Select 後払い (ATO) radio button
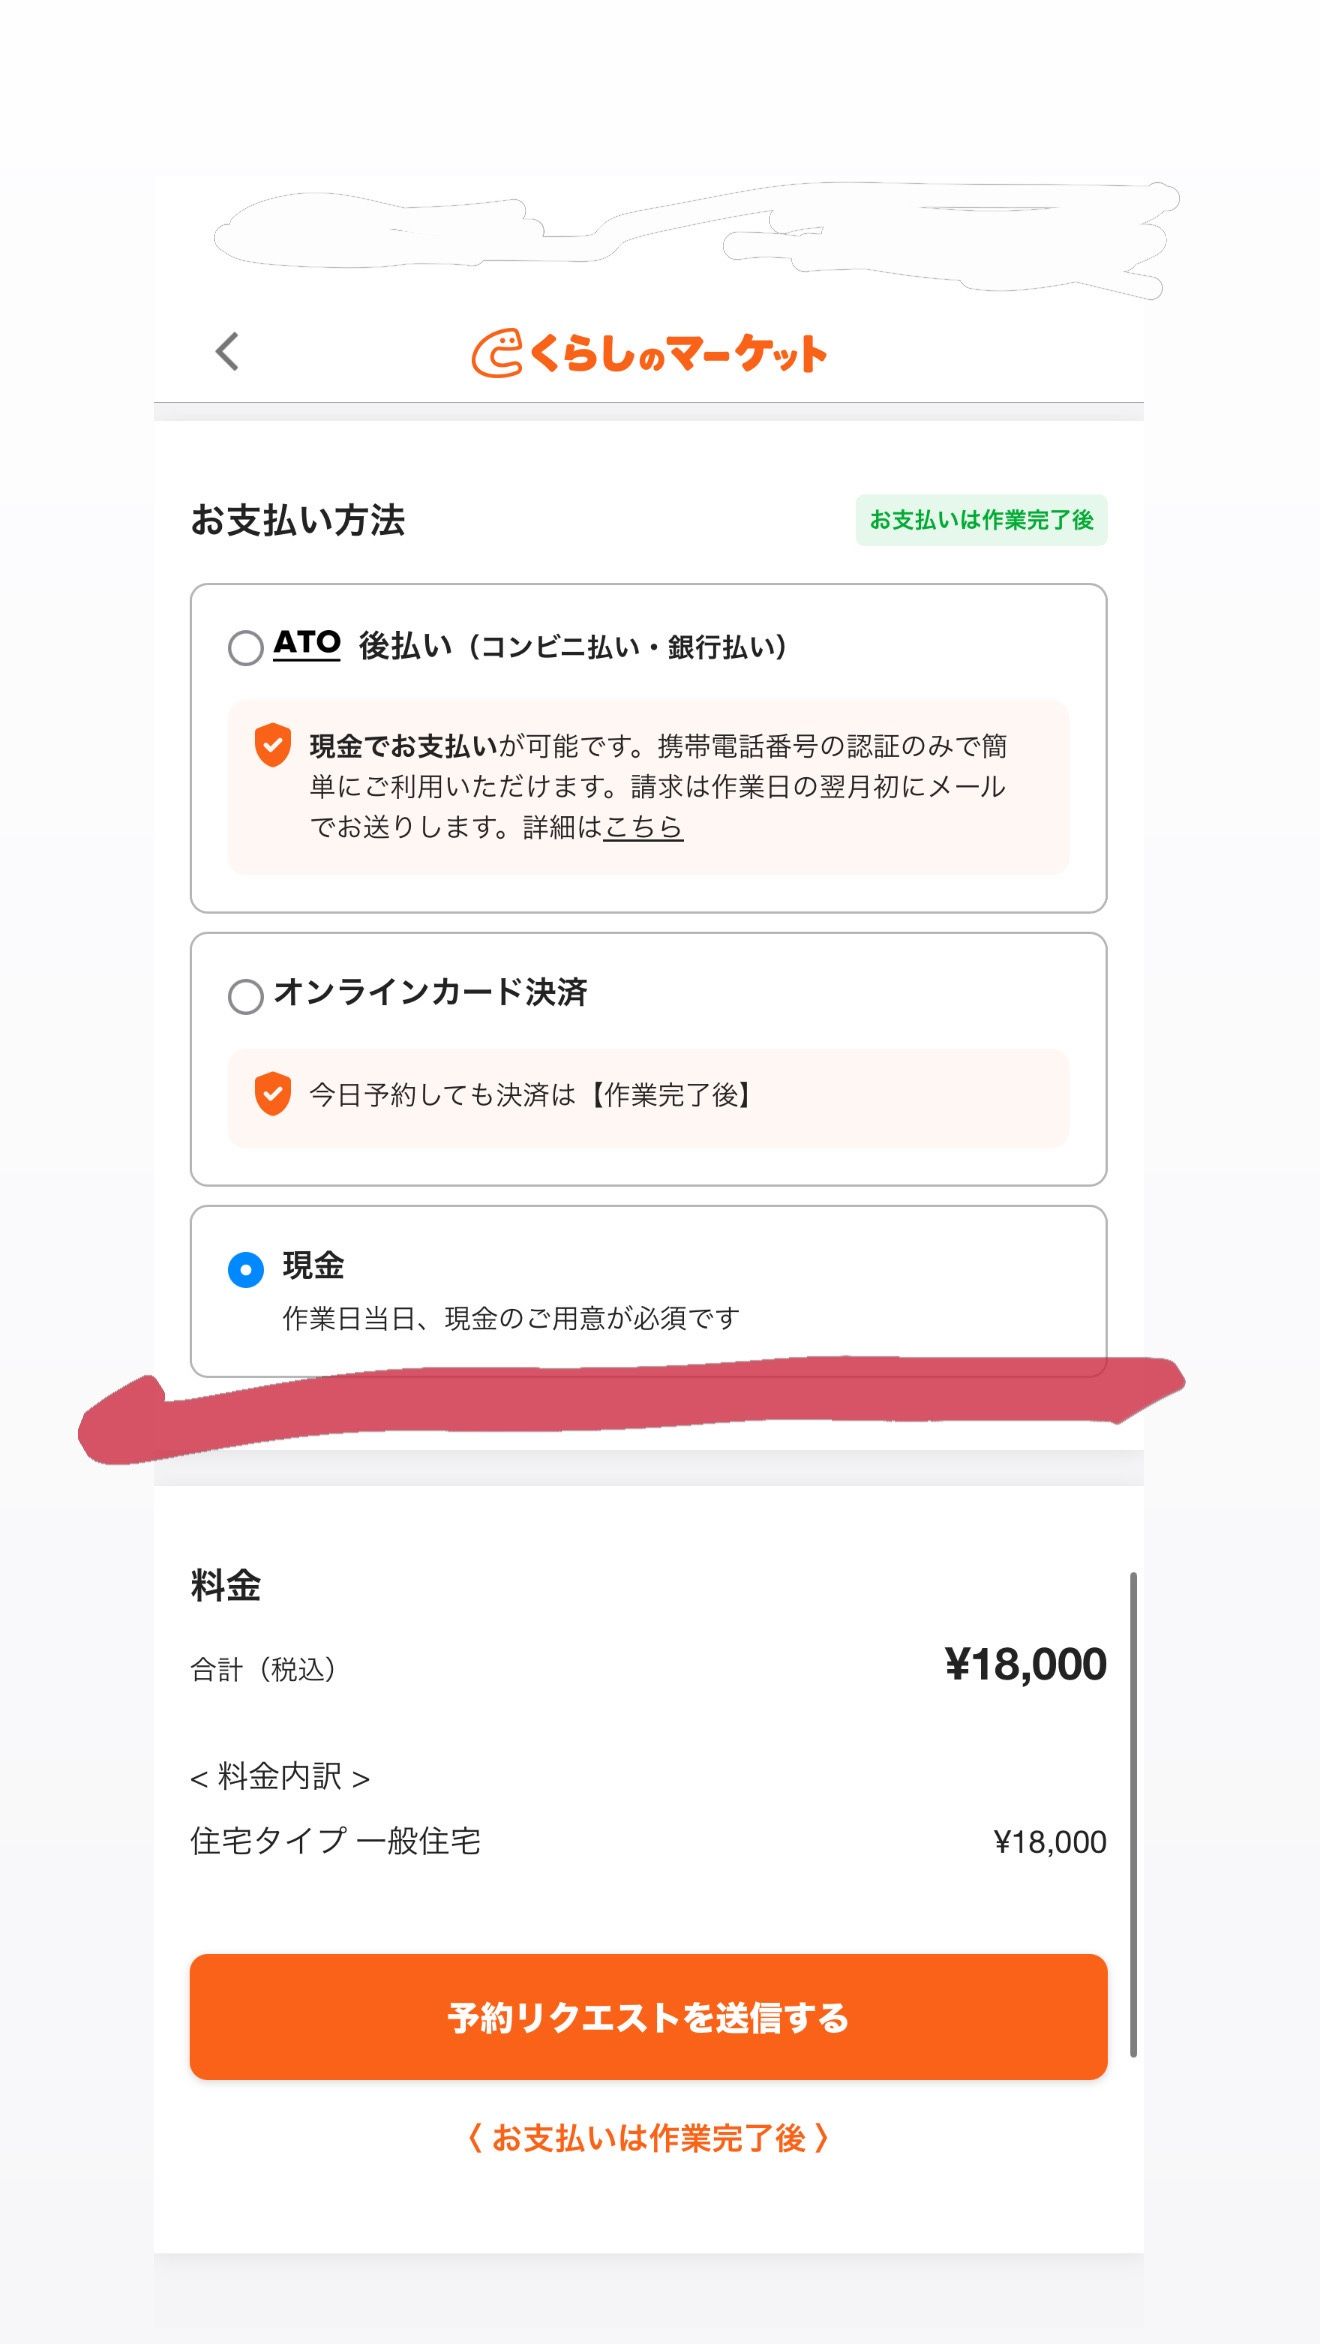Viewport: 1320px width, 2344px height. [x=246, y=647]
